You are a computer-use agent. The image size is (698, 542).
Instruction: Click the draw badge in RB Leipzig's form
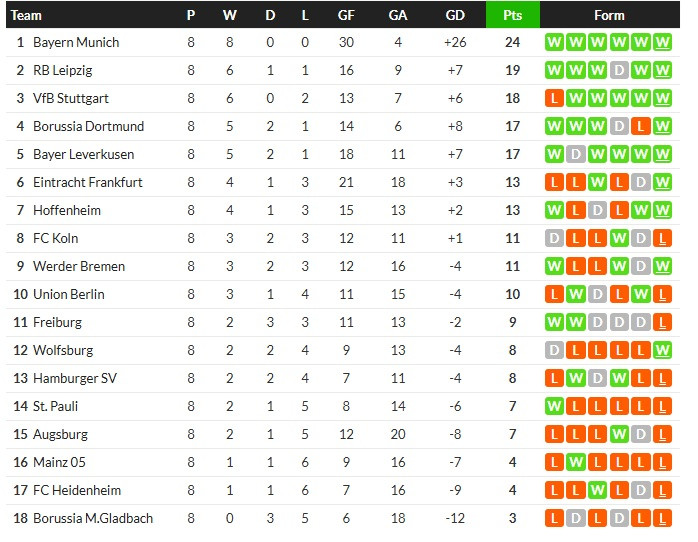(x=620, y=71)
